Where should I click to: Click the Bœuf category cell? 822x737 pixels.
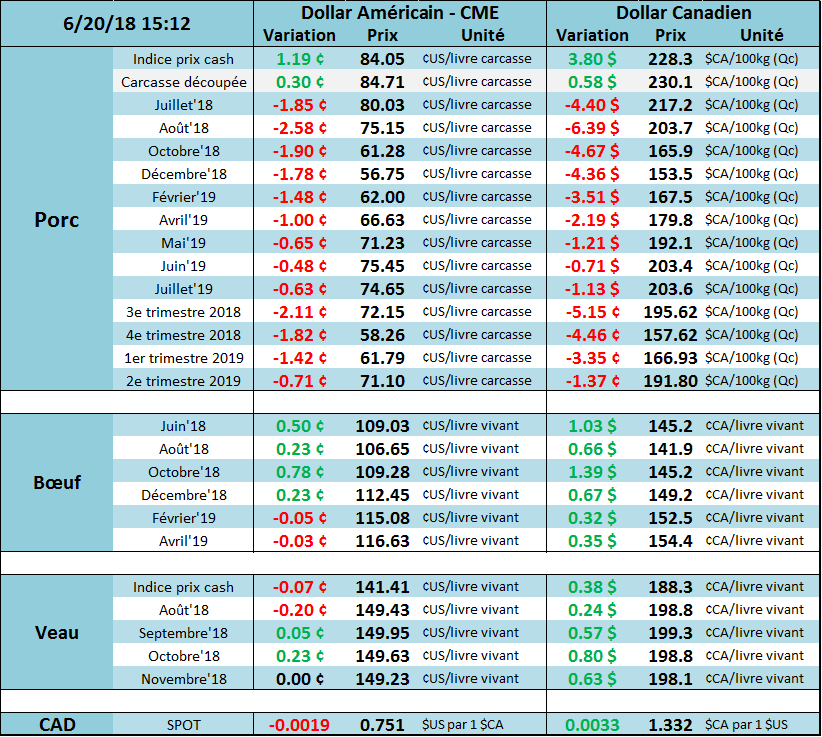point(57,483)
